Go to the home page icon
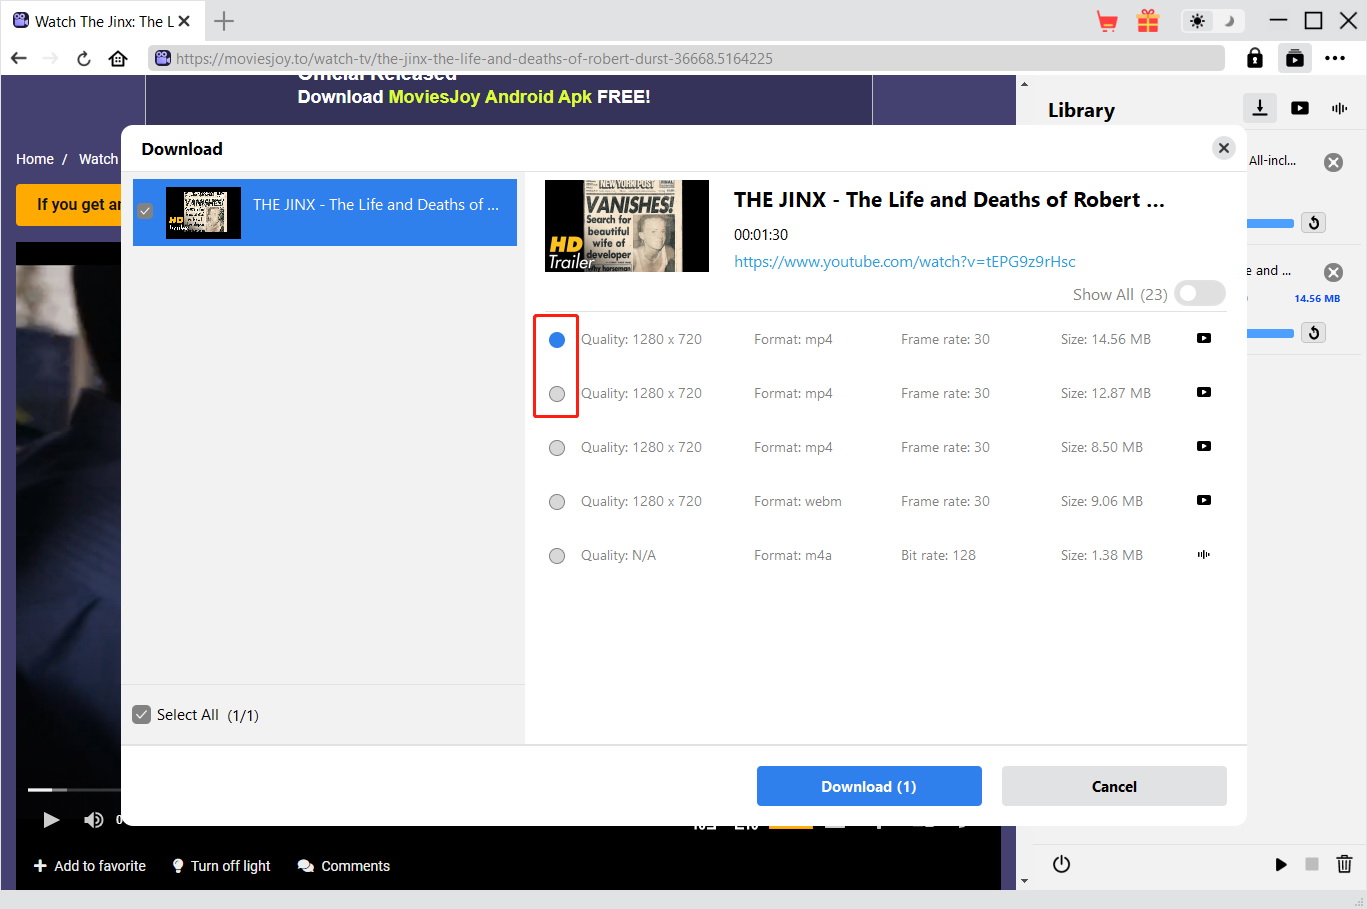This screenshot has width=1367, height=909. click(118, 58)
